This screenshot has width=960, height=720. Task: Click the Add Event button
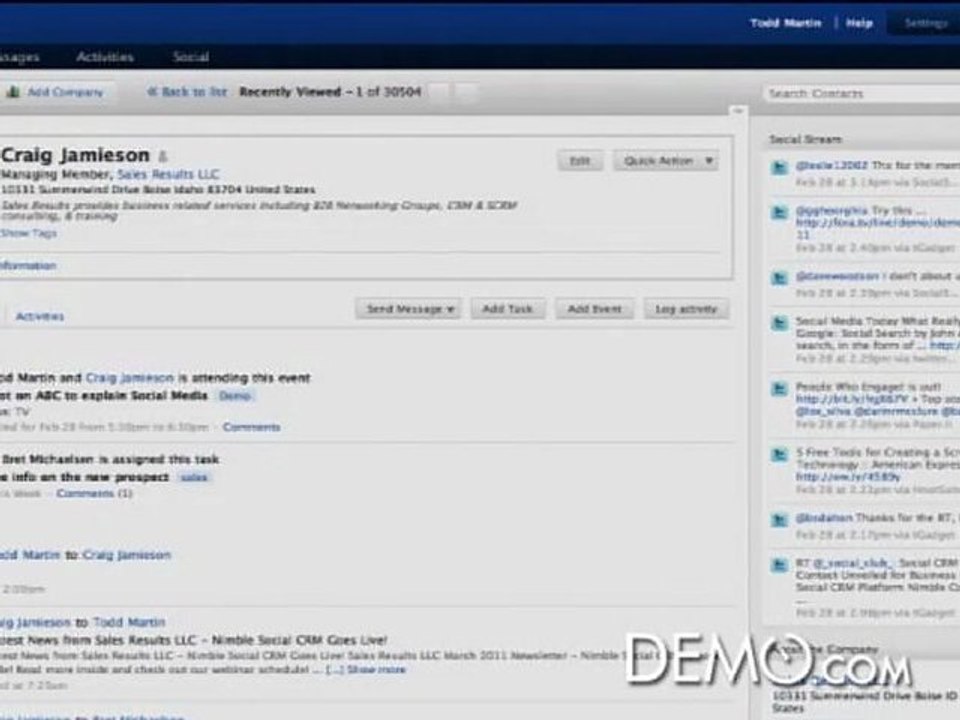pos(594,309)
